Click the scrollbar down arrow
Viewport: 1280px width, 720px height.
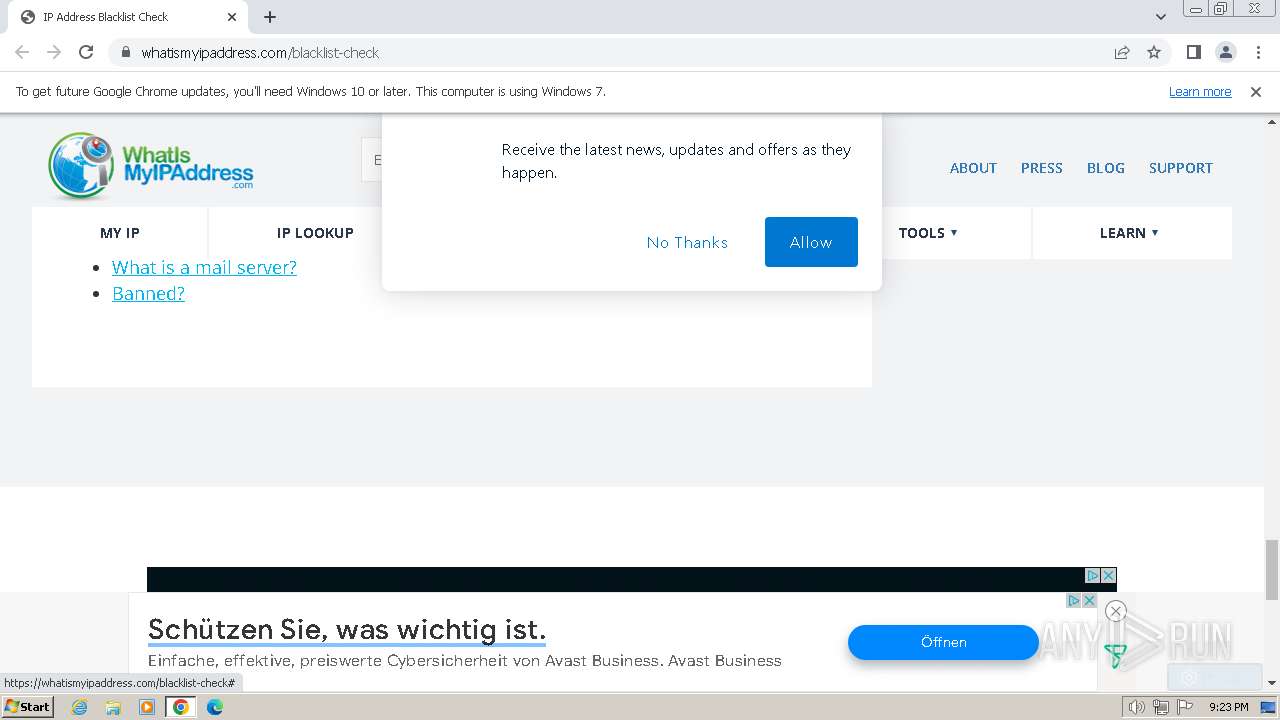pyautogui.click(x=1272, y=683)
